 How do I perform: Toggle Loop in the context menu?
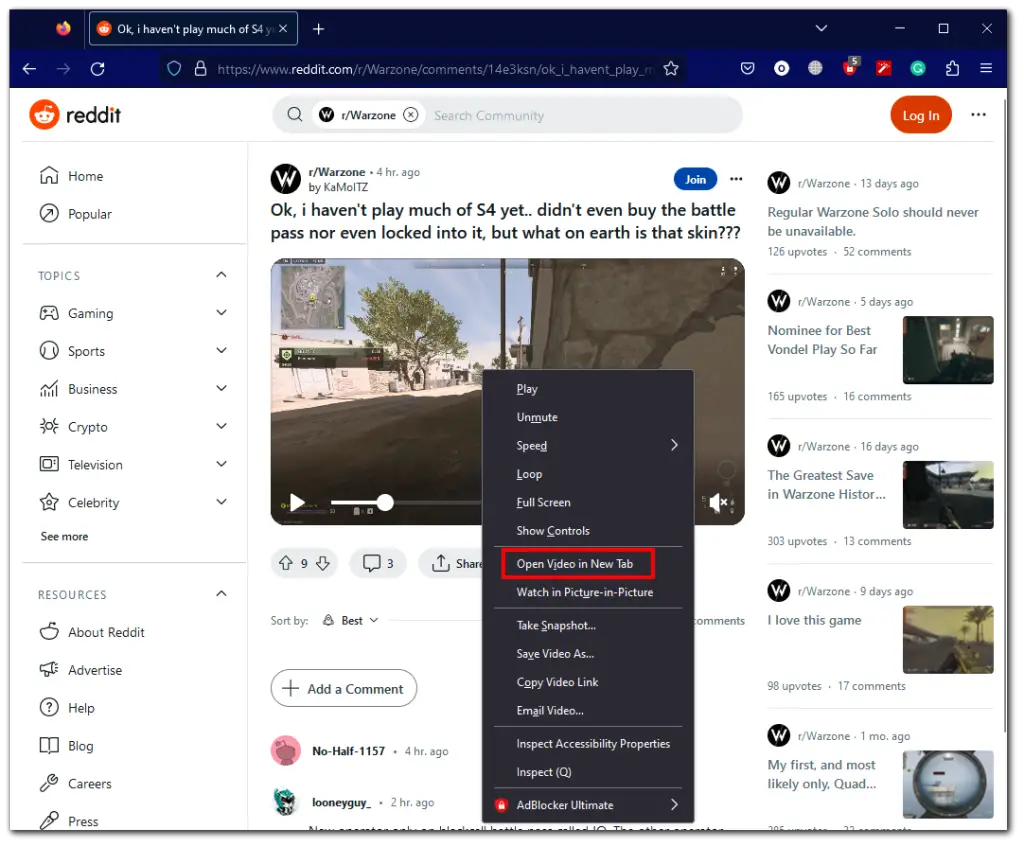coord(528,474)
